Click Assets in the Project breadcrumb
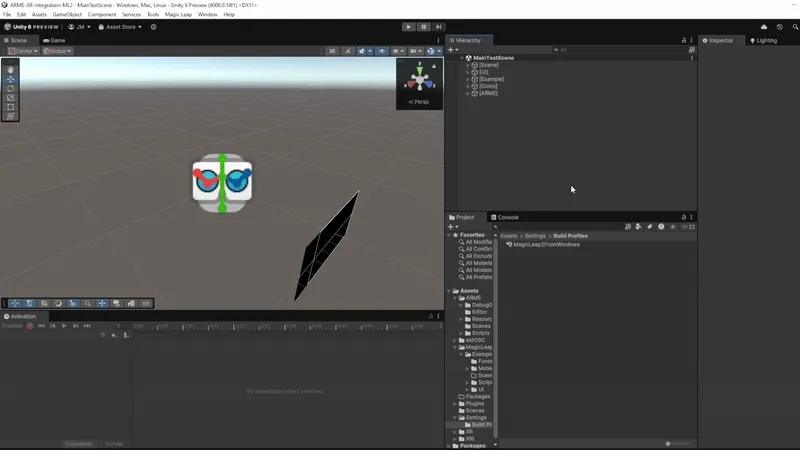 [508, 236]
